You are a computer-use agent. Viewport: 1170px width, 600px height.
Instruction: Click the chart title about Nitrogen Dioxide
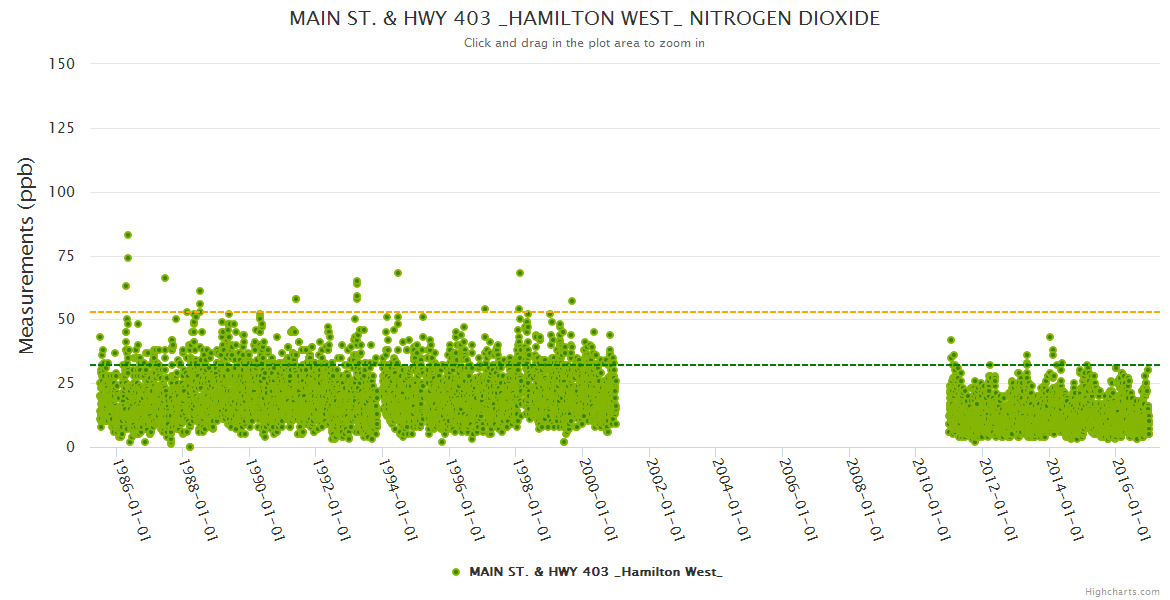coord(584,19)
